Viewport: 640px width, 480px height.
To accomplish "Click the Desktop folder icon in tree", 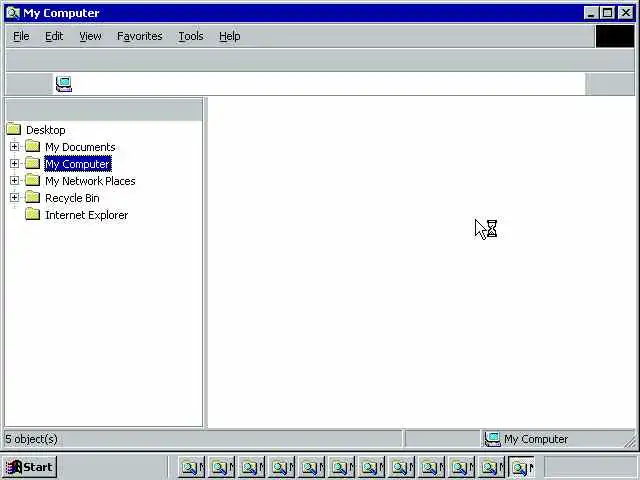I will tap(13, 129).
